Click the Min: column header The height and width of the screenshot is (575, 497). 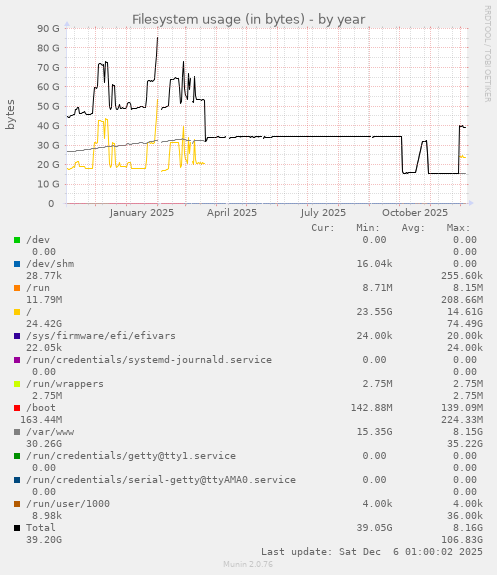pos(368,228)
